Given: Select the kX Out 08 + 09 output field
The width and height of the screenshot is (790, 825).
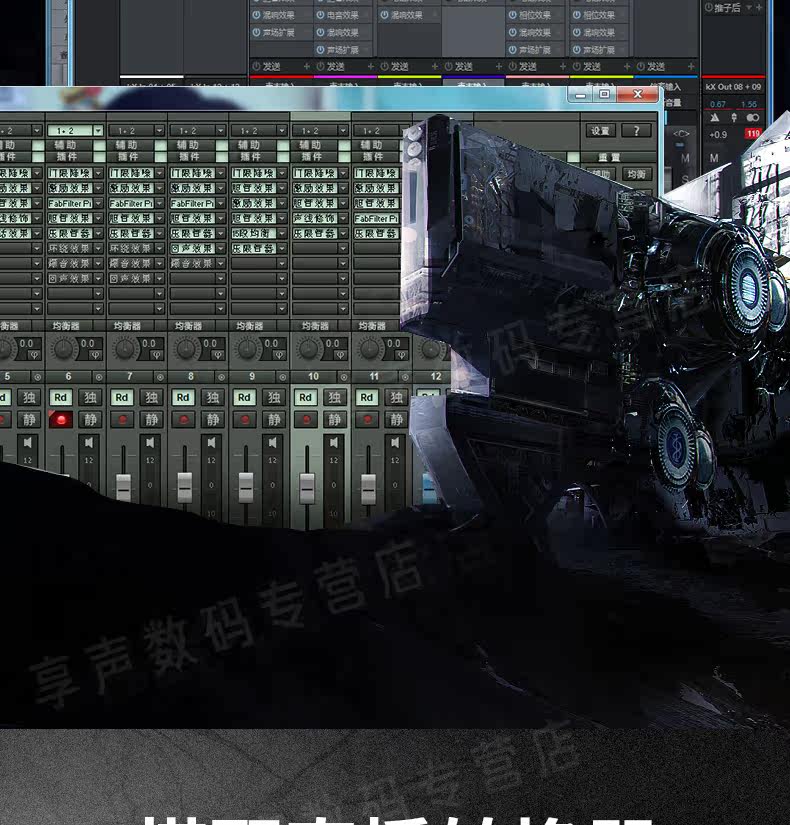Looking at the screenshot, I should pos(733,87).
